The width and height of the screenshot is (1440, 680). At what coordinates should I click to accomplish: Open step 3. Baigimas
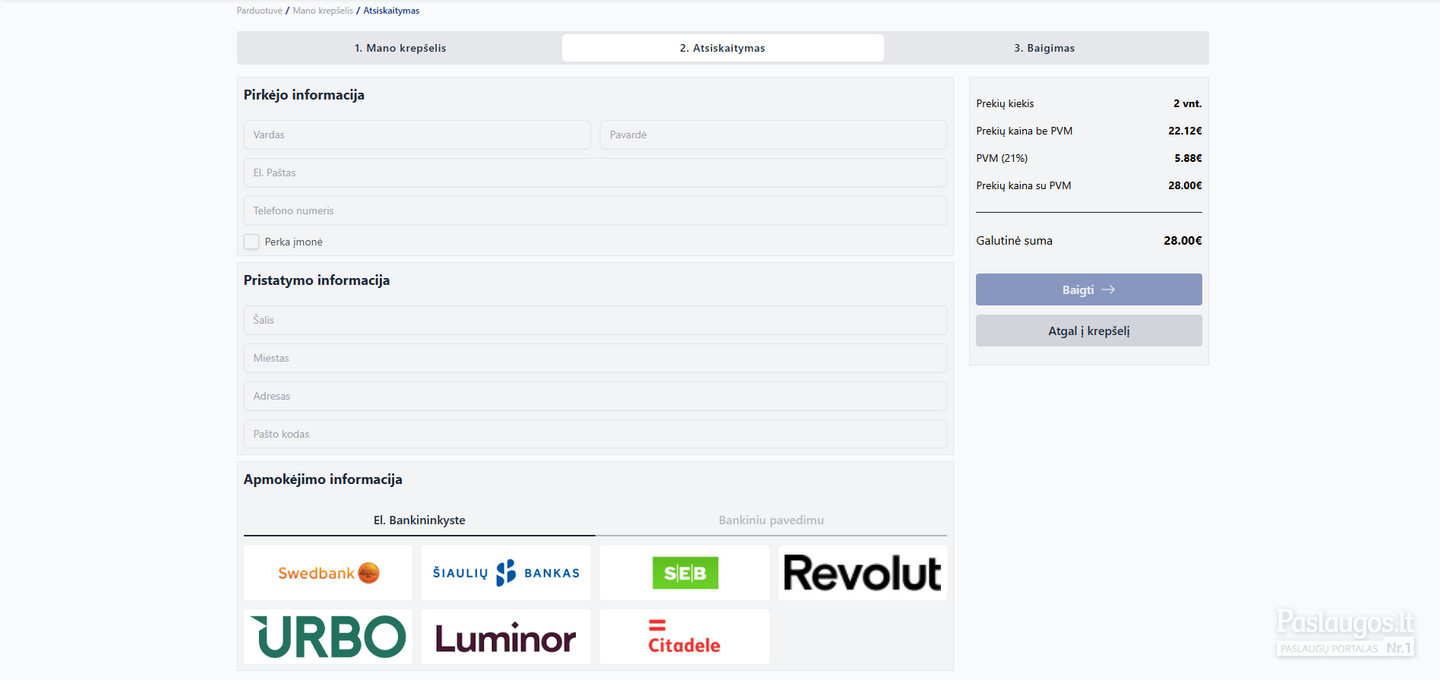click(1045, 48)
